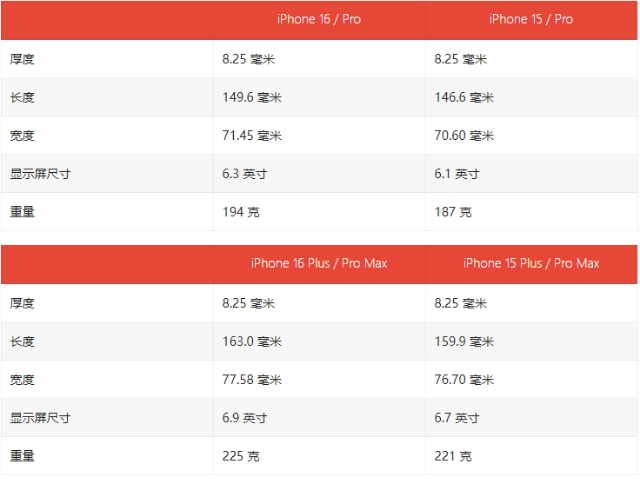640x480 pixels.
Task: Click the 77.58 毫米 width cell
Action: (252, 379)
